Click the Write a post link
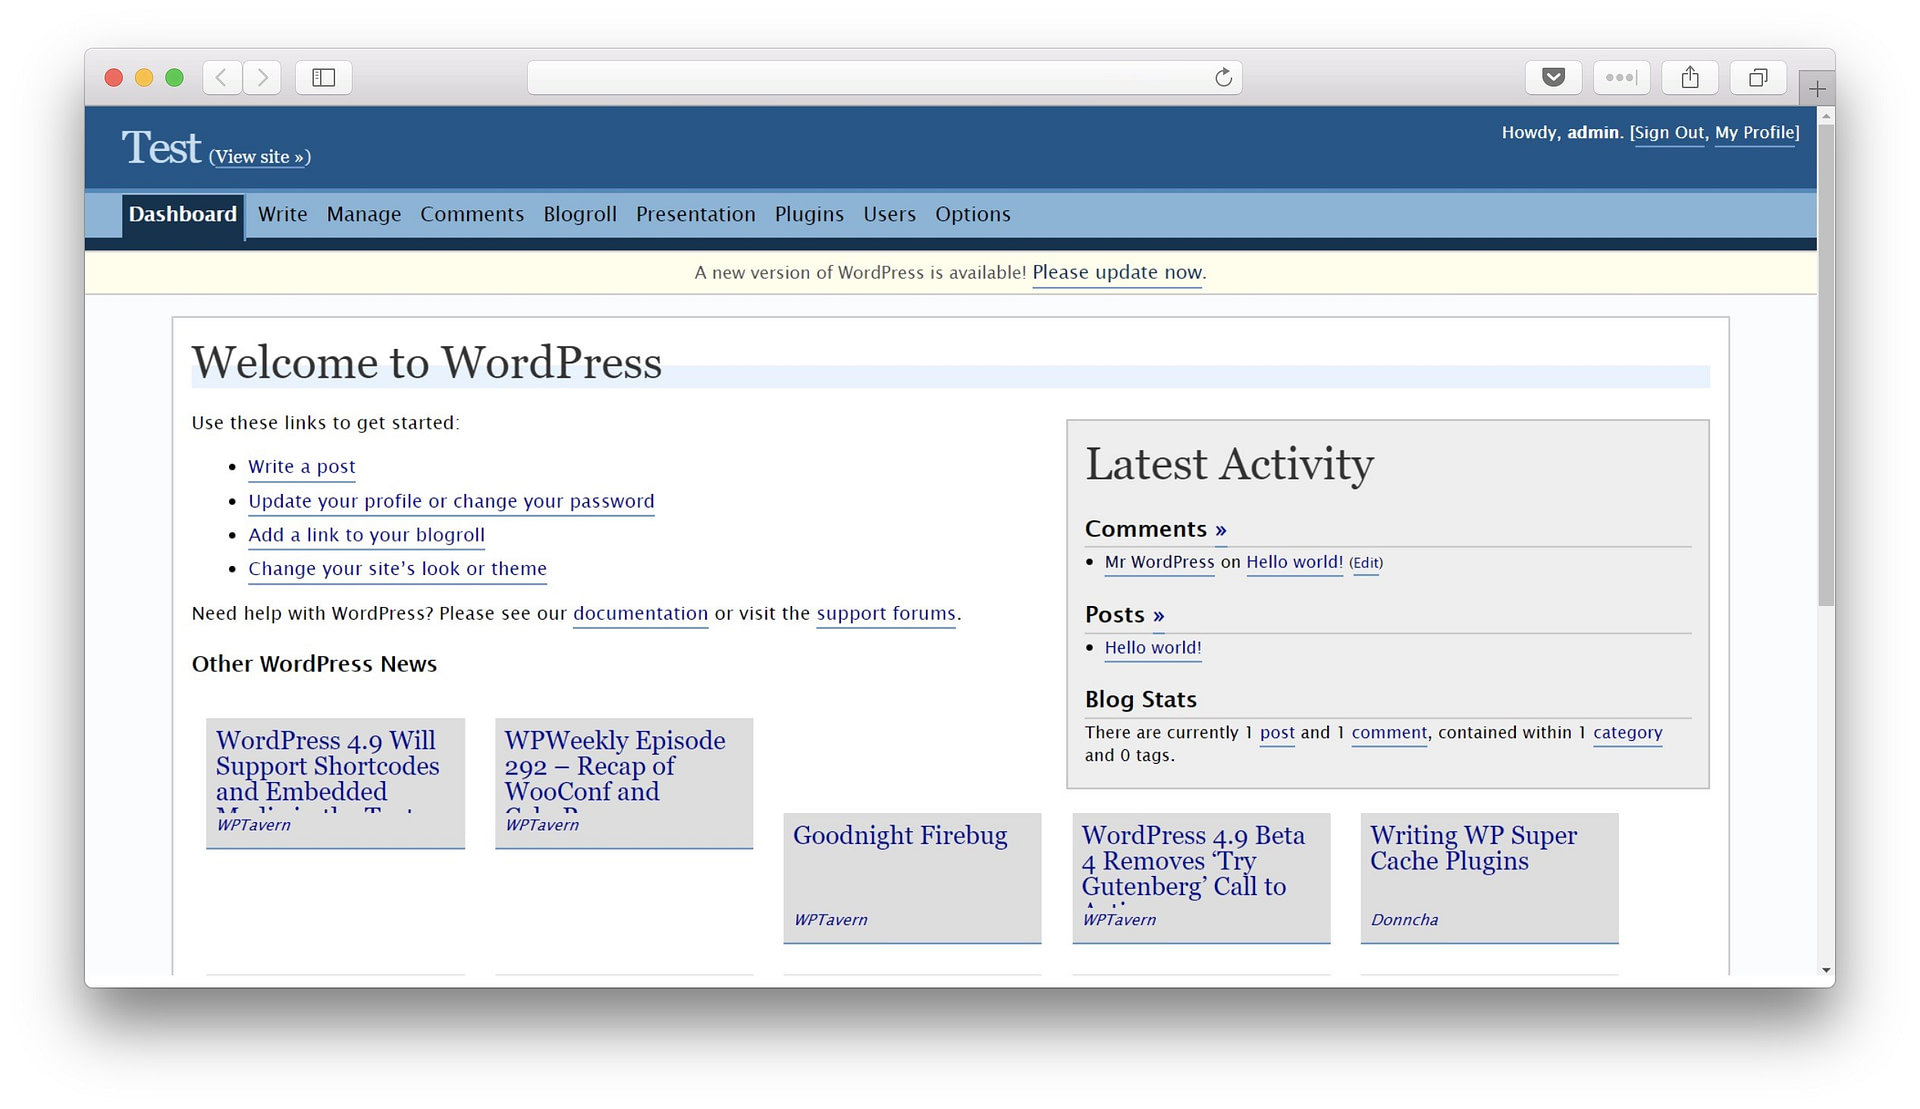The height and width of the screenshot is (1109, 1920). pos(302,467)
